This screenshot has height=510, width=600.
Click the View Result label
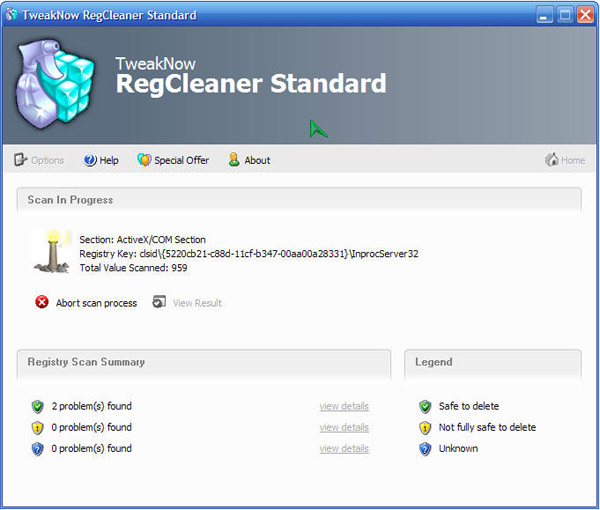point(197,303)
